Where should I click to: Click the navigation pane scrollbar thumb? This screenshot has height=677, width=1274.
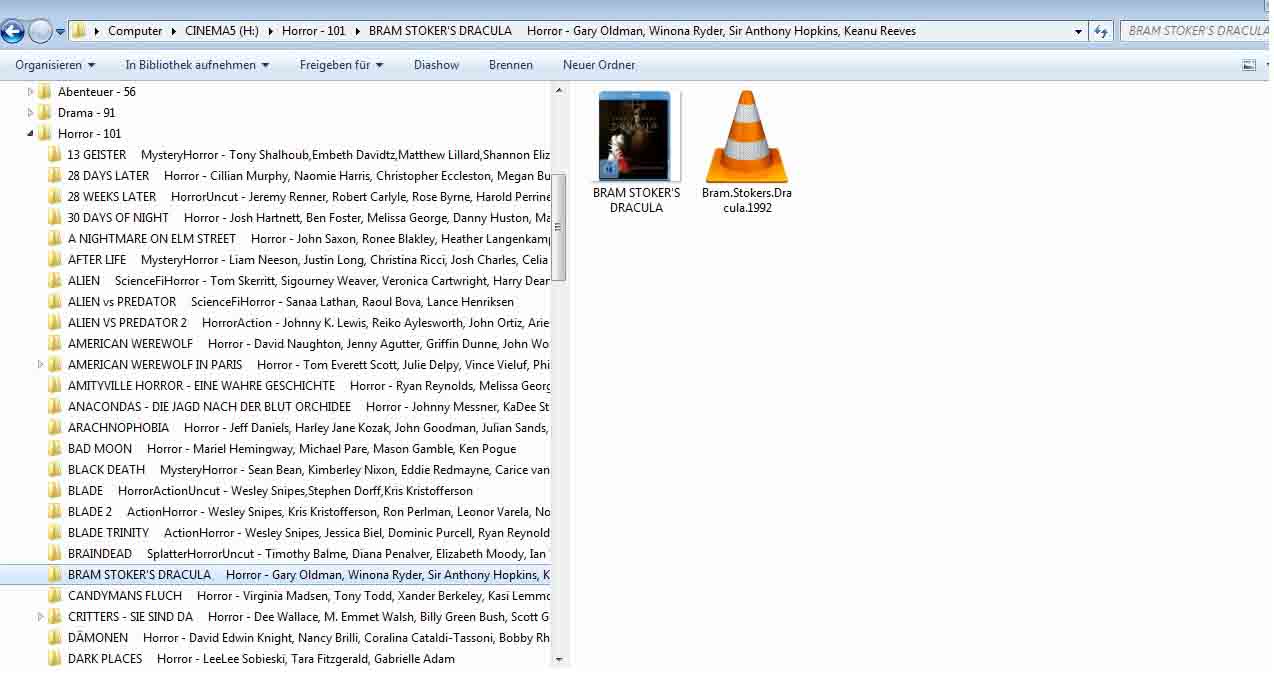(x=559, y=227)
